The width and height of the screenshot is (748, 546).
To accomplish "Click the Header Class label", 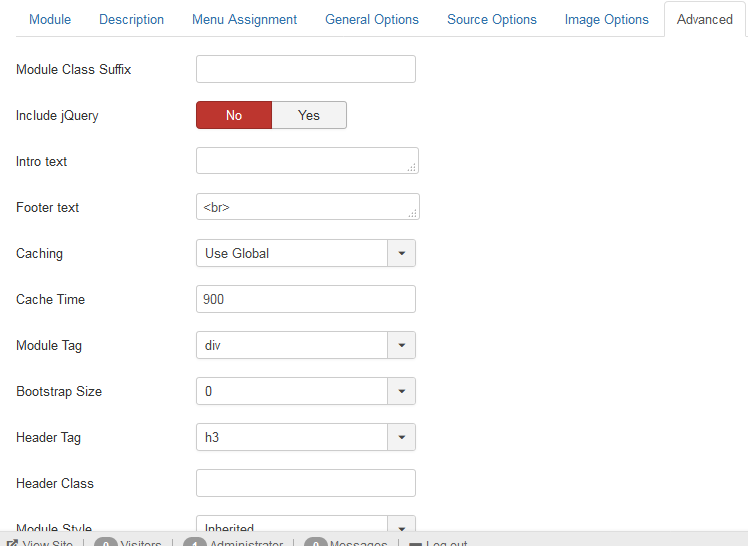I will [55, 484].
